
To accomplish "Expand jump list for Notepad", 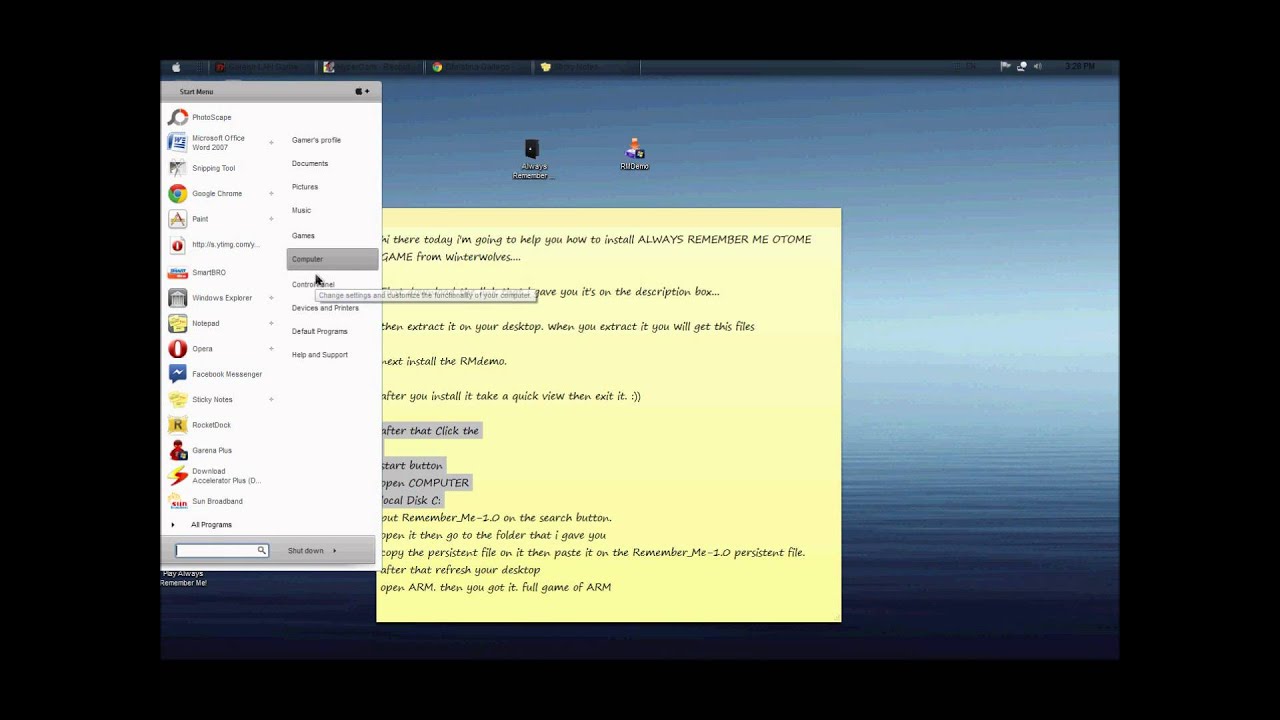I will 271,324.
